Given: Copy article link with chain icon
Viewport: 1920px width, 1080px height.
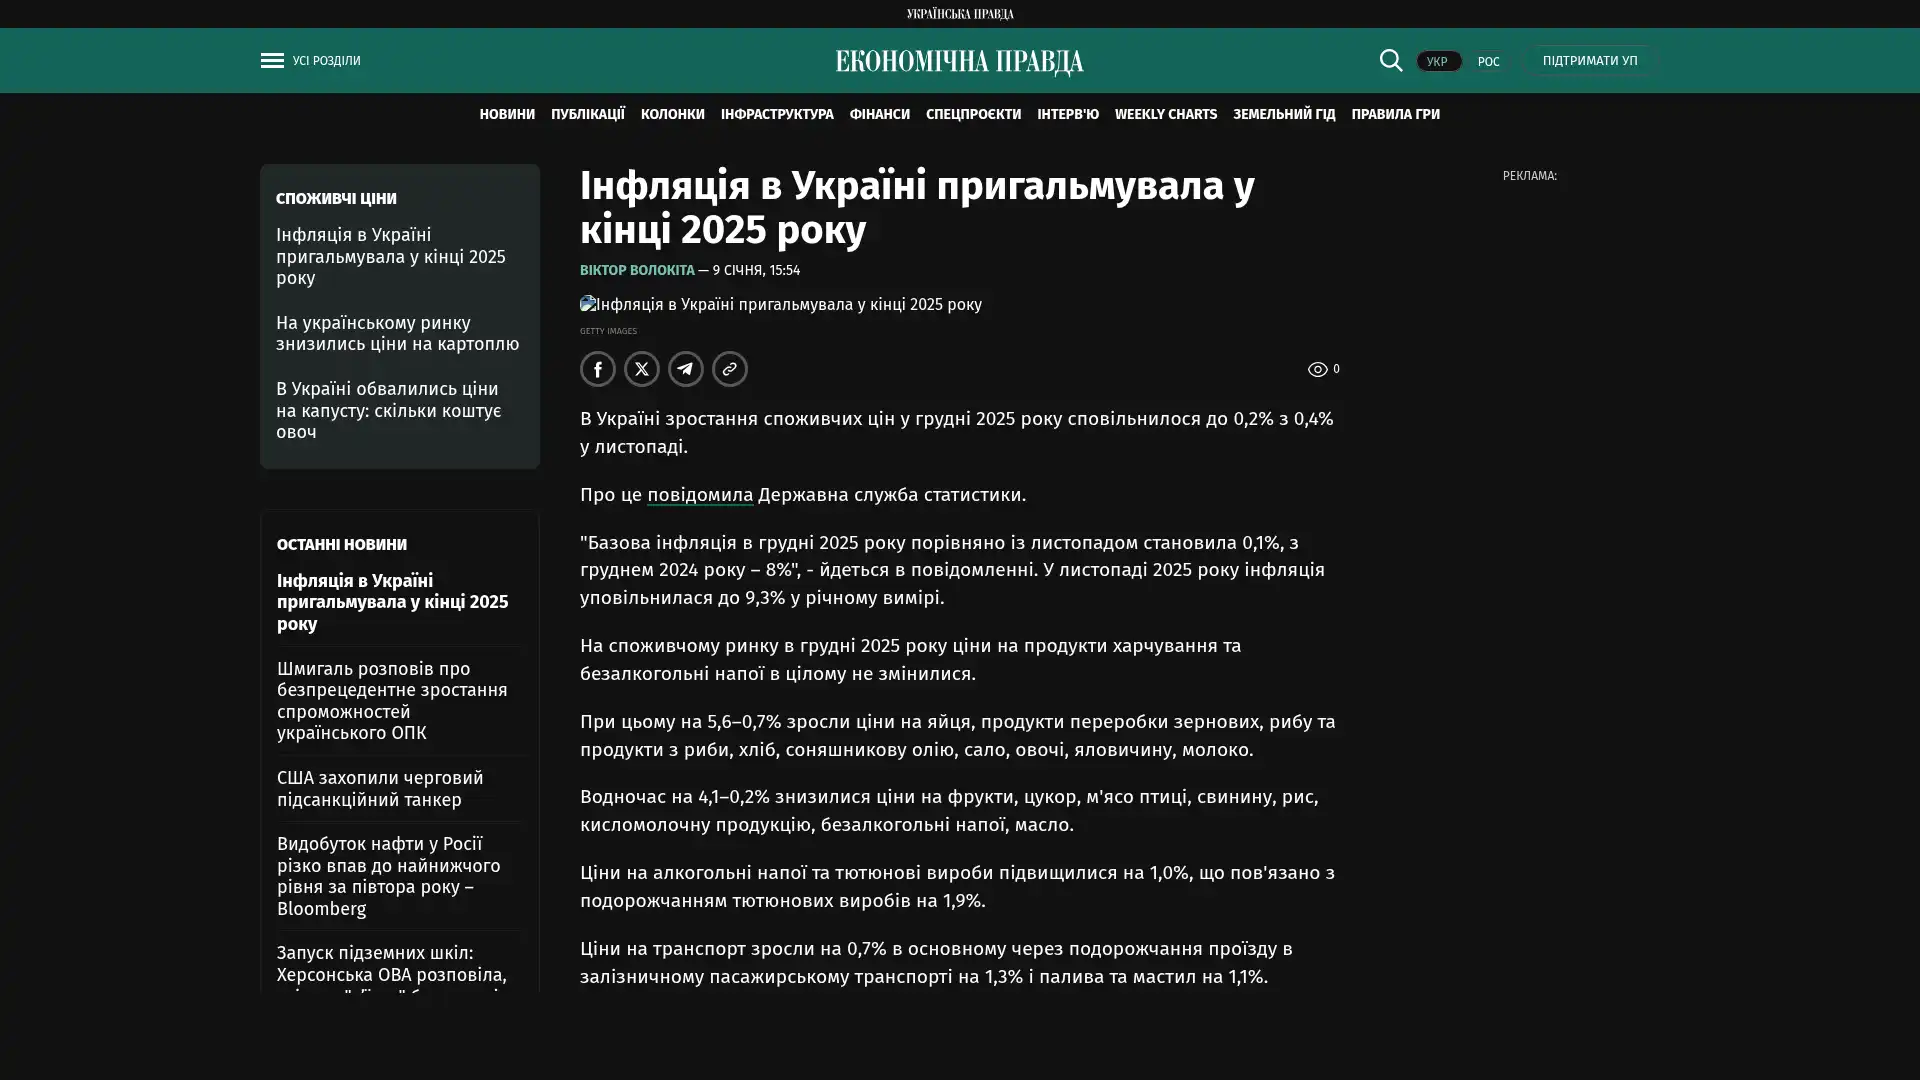Looking at the screenshot, I should tap(729, 369).
